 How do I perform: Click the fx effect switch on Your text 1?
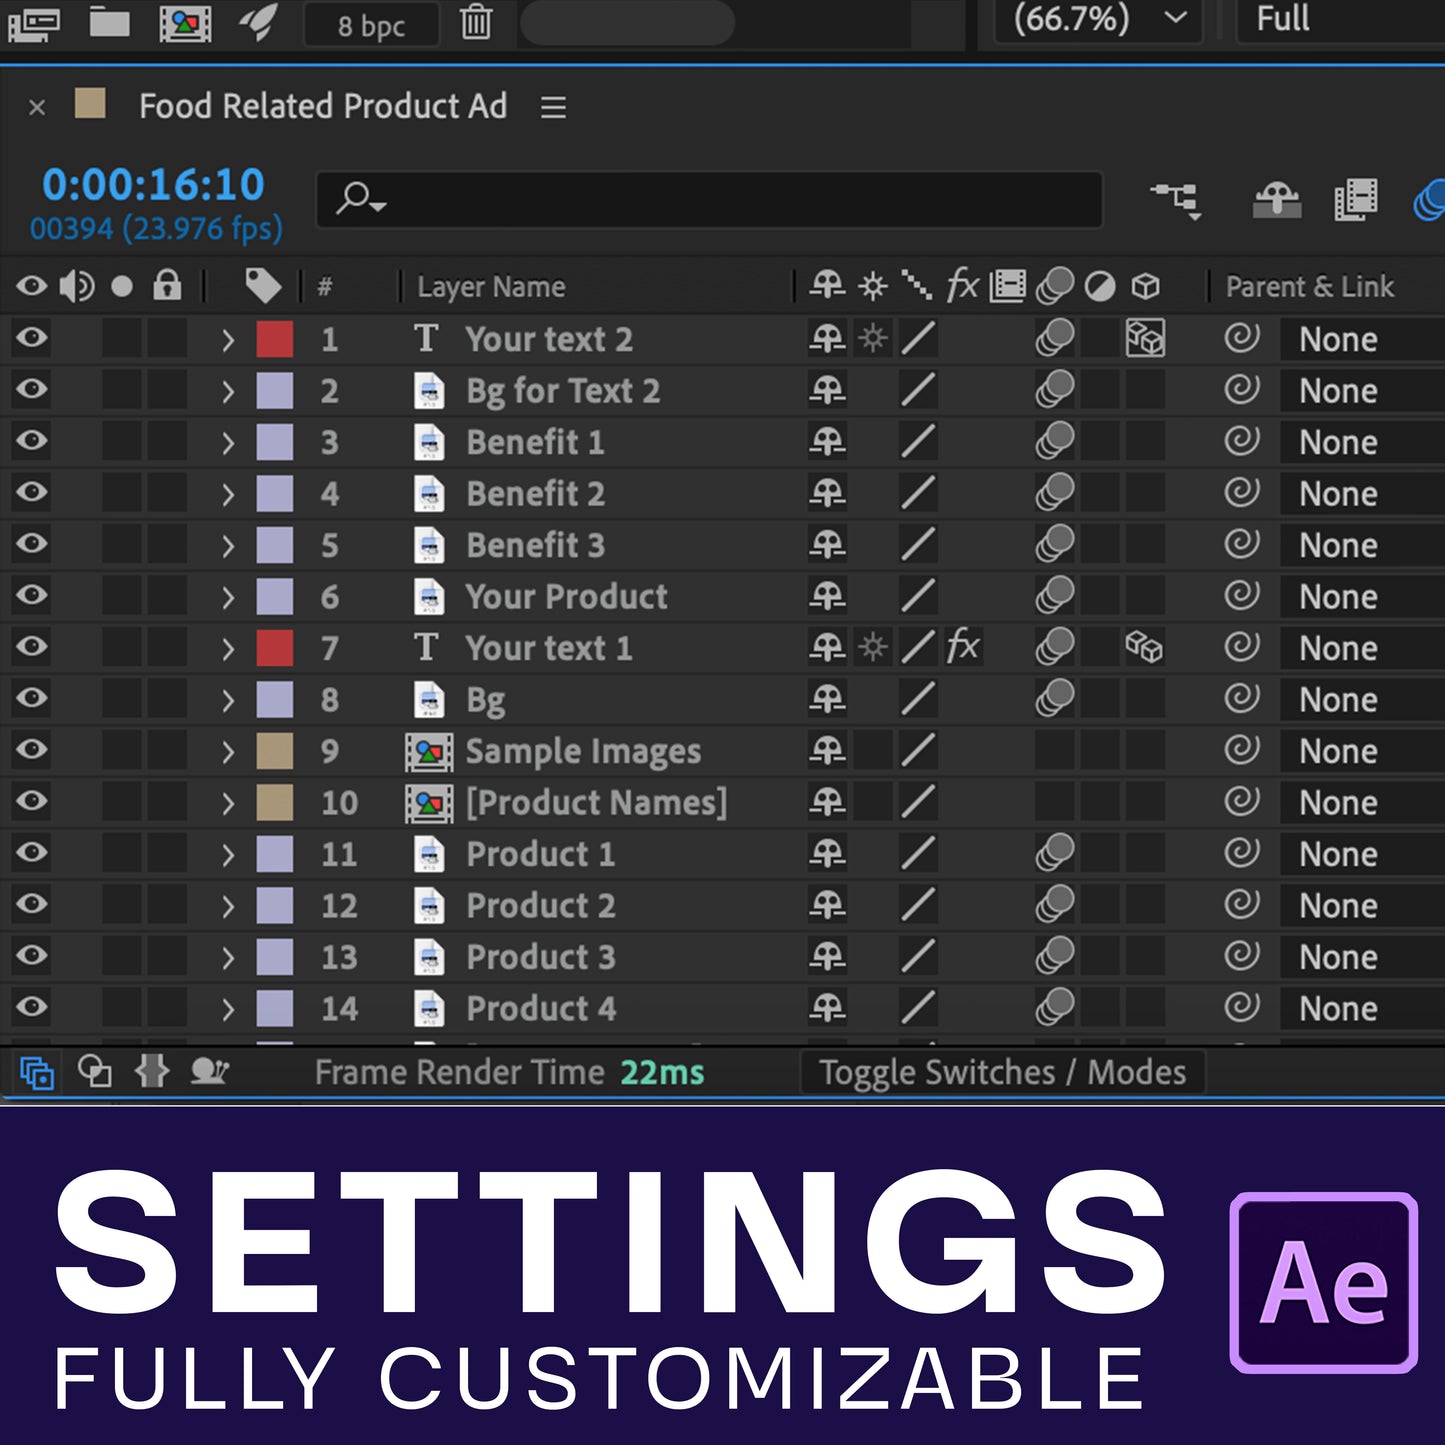pyautogui.click(x=962, y=647)
